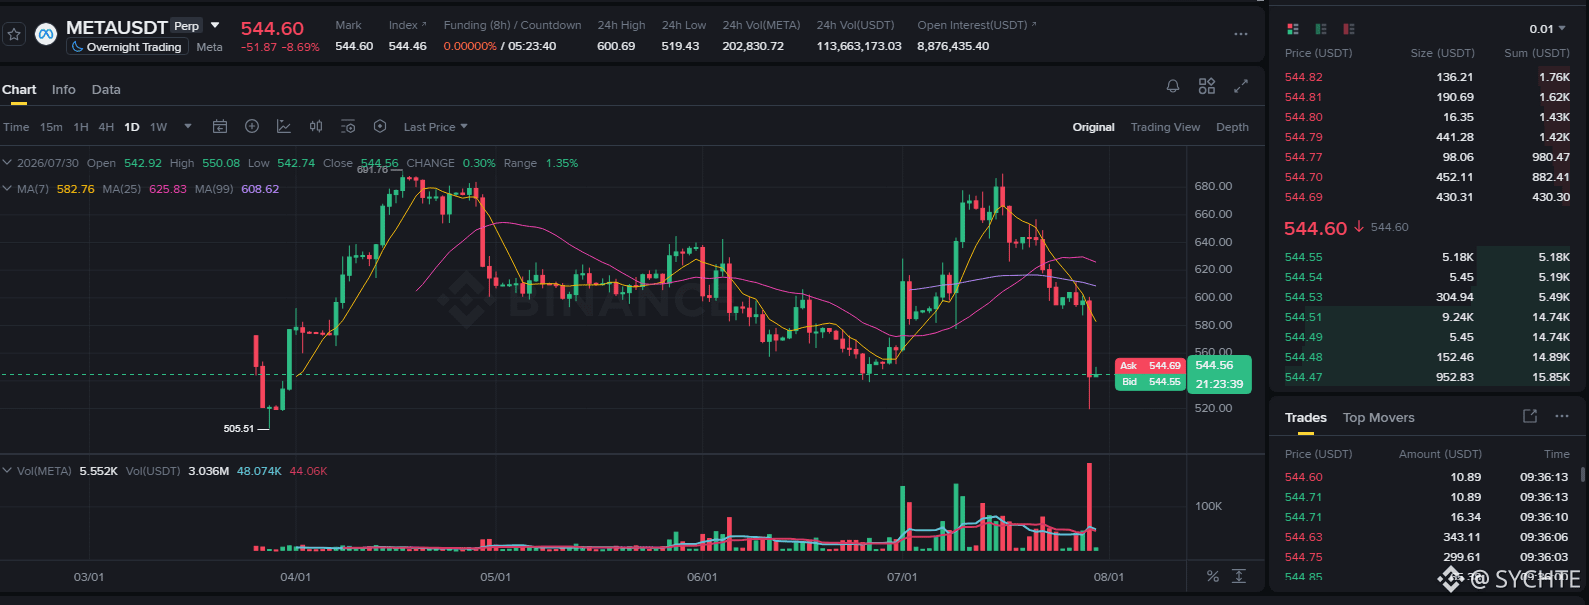1589x605 pixels.
Task: Click the circled plus chart toolbar icon
Action: tap(252, 126)
